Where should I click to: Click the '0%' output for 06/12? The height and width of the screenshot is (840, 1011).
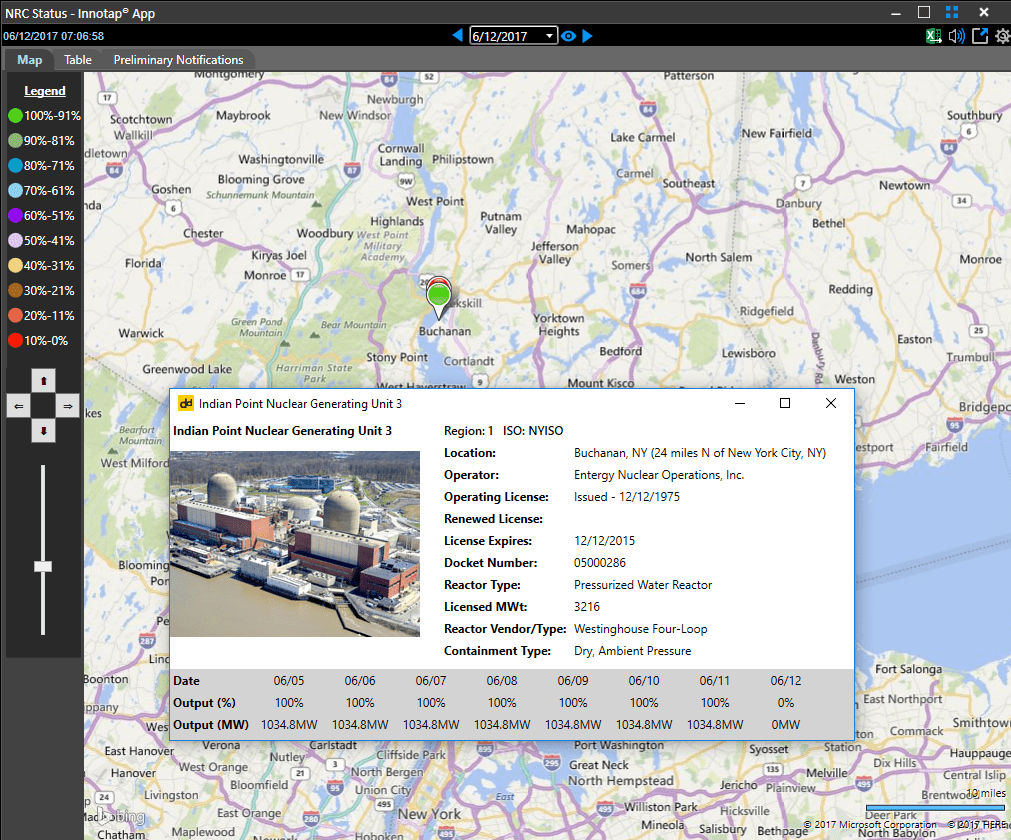(x=786, y=703)
